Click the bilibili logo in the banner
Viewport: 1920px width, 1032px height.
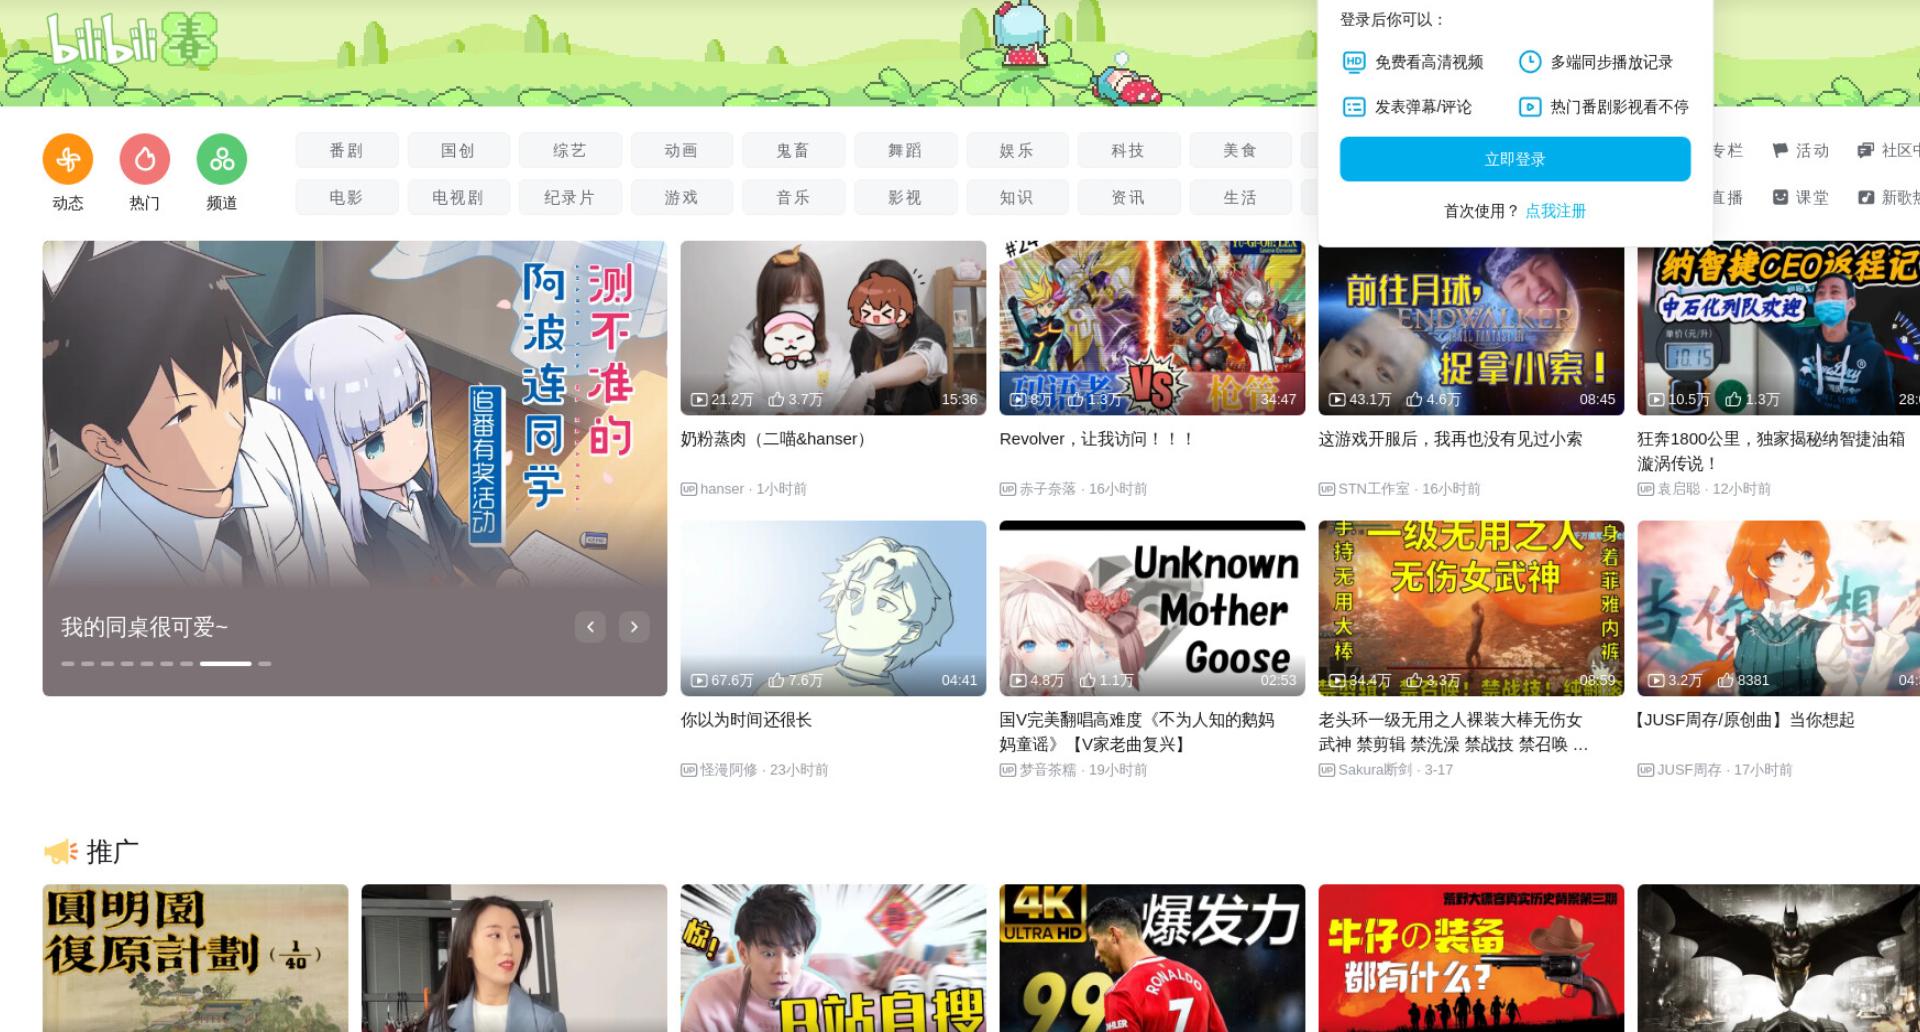[131, 40]
